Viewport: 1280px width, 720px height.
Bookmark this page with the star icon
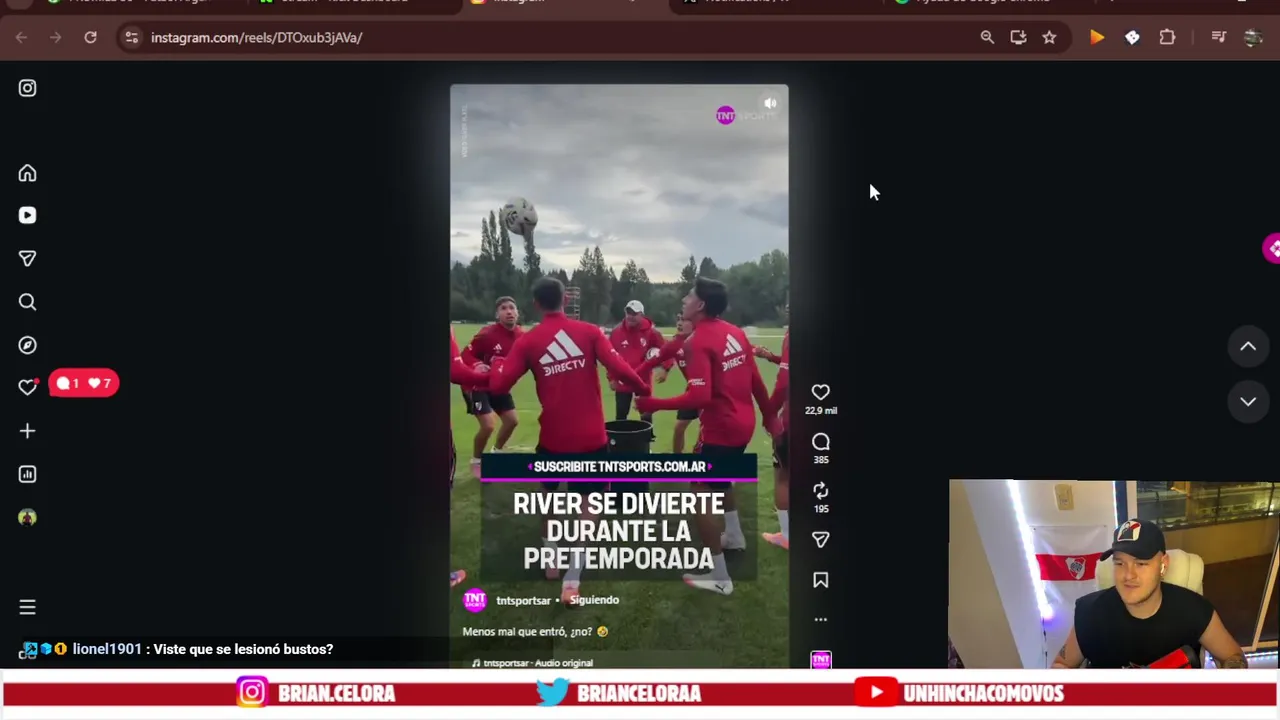pos(1049,37)
